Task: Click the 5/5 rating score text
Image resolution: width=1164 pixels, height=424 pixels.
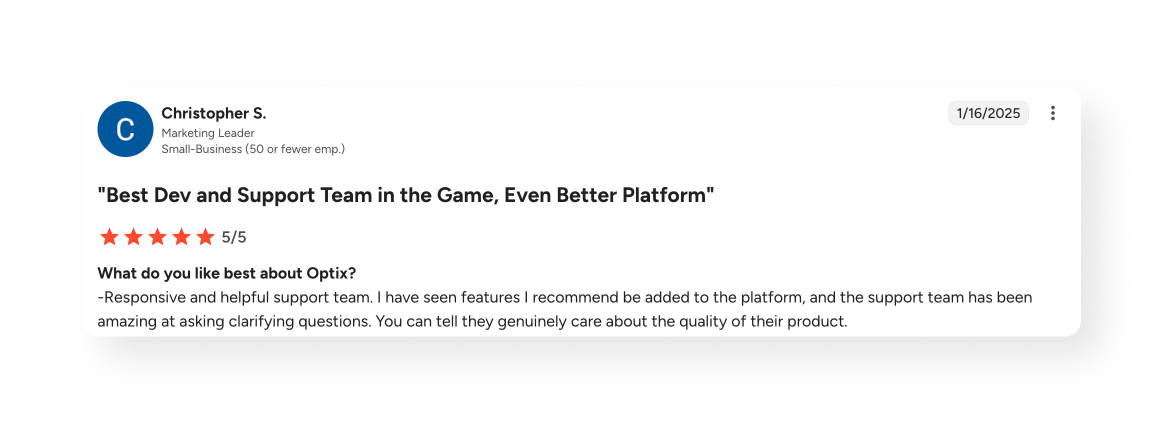Action: pos(234,237)
